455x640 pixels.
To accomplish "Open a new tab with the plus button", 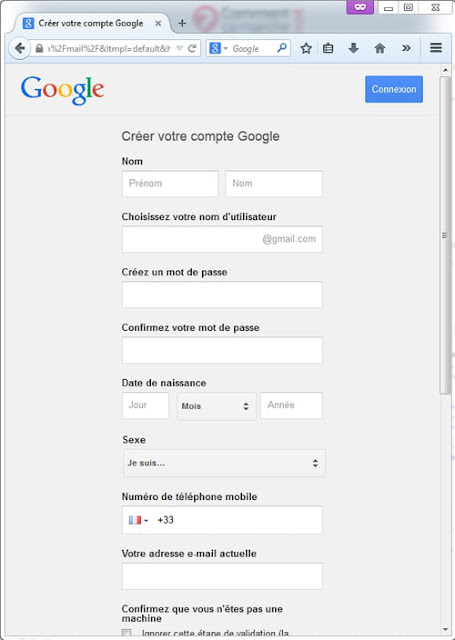I will [x=182, y=23].
